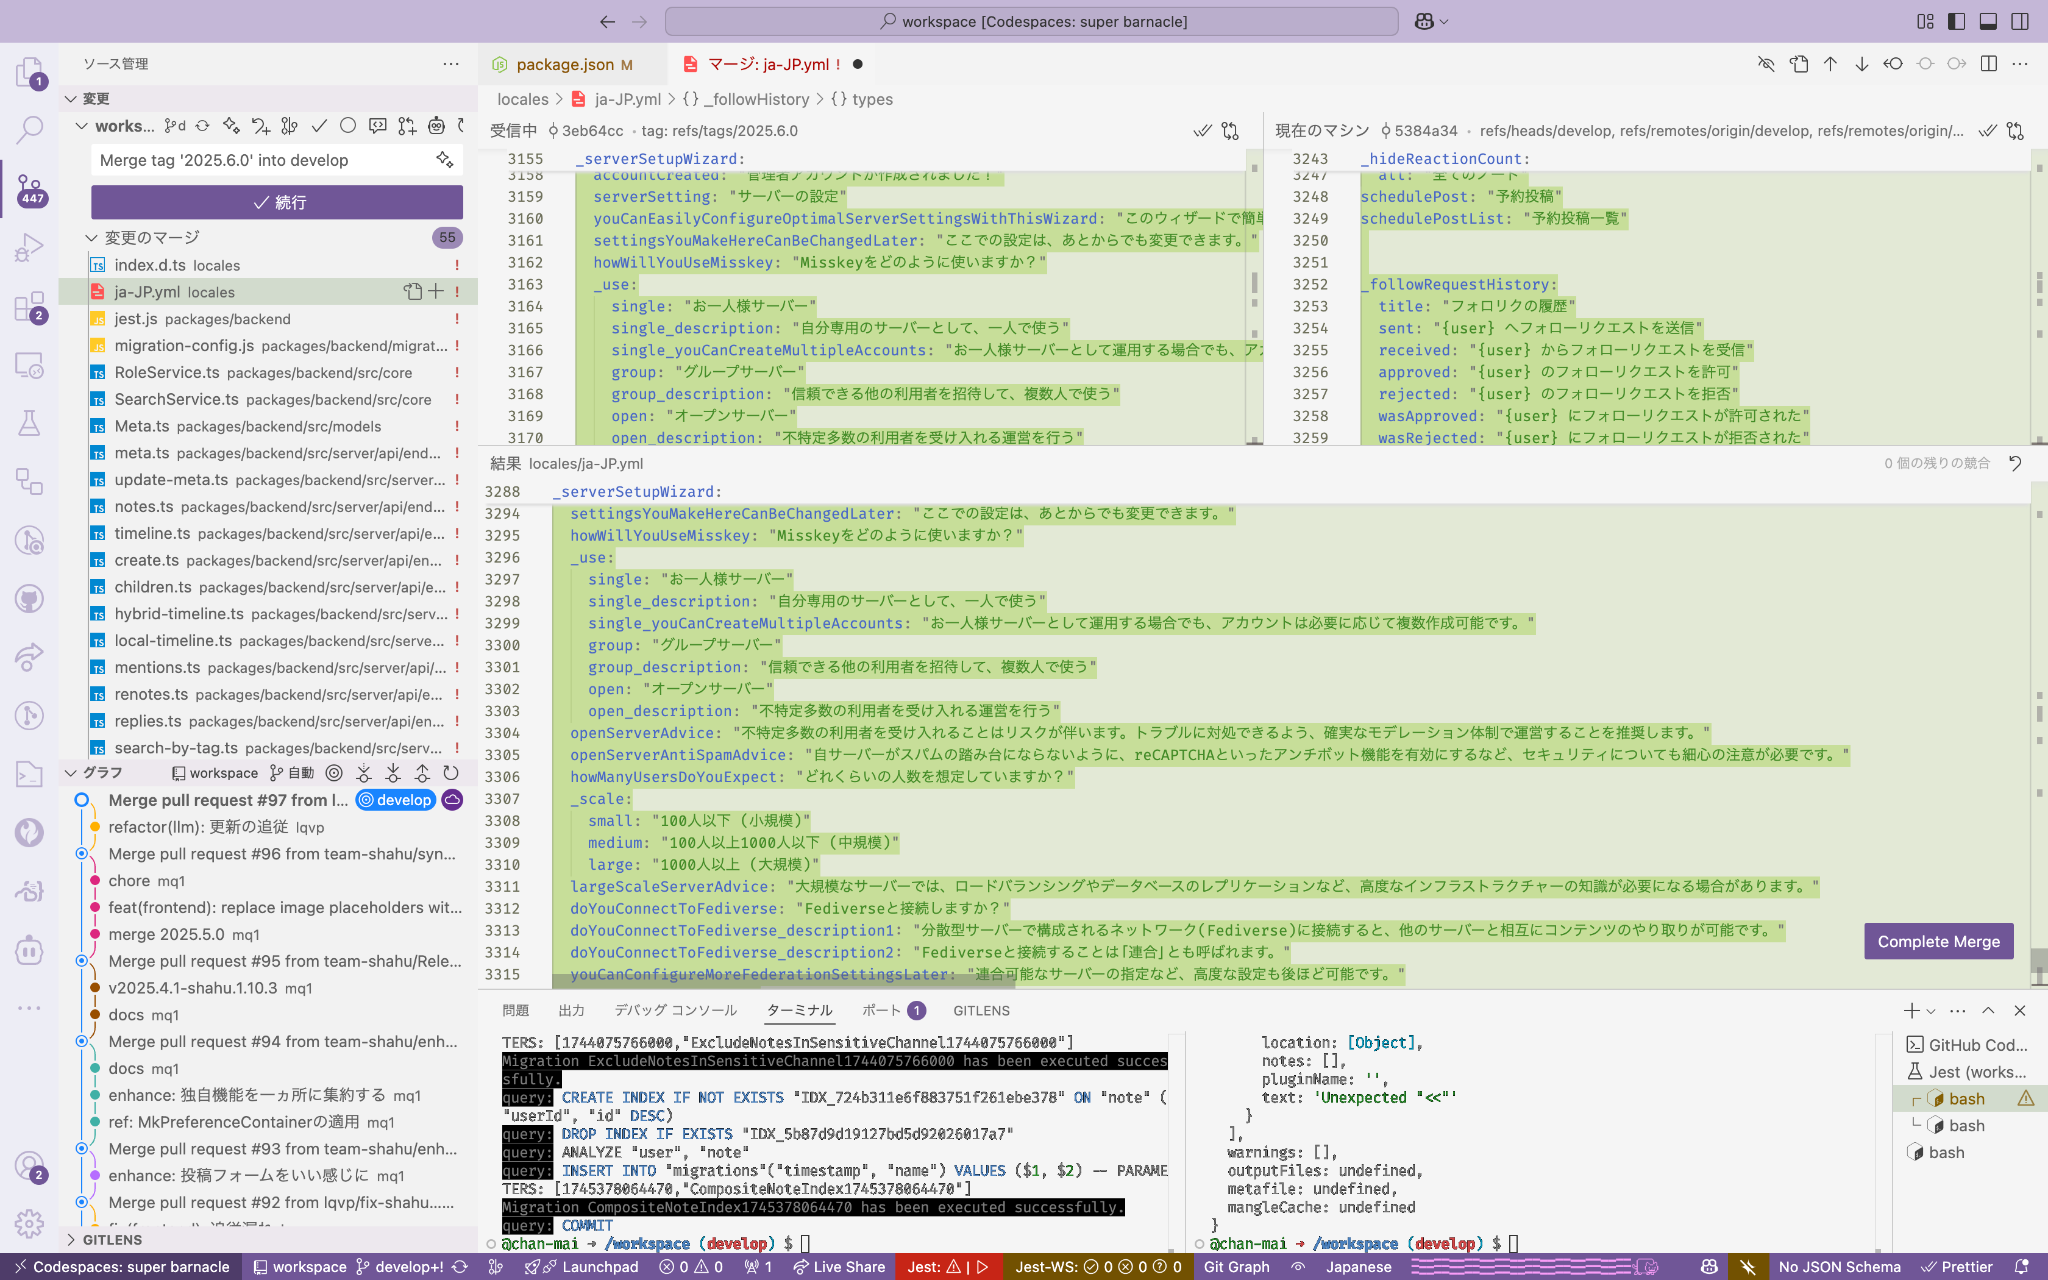This screenshot has width=2048, height=1280.
Task: Toggle hidden whitespace eye icon in editor toolbar
Action: coord(1767,64)
